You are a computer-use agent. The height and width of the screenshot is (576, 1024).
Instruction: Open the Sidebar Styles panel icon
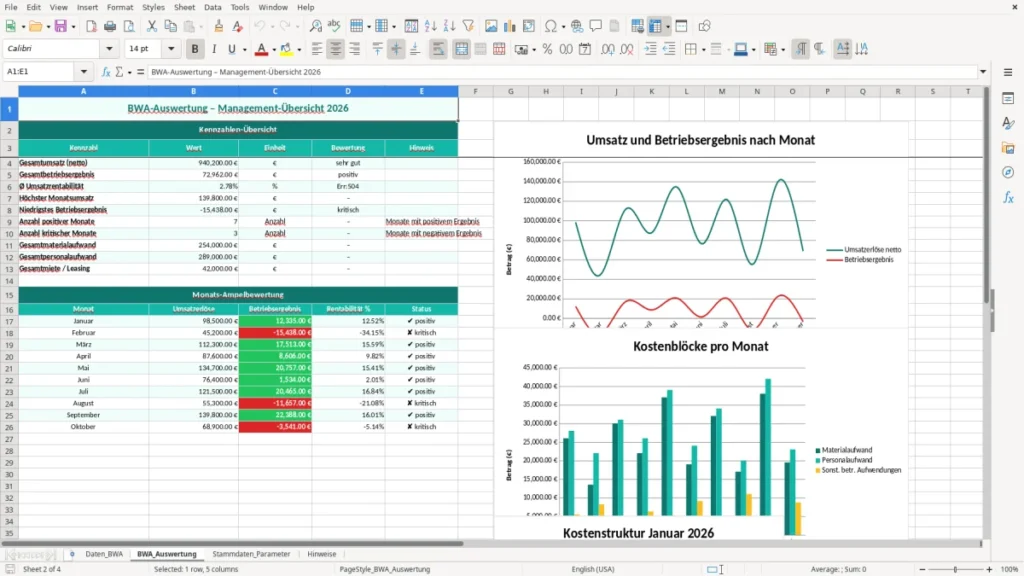click(x=1008, y=123)
